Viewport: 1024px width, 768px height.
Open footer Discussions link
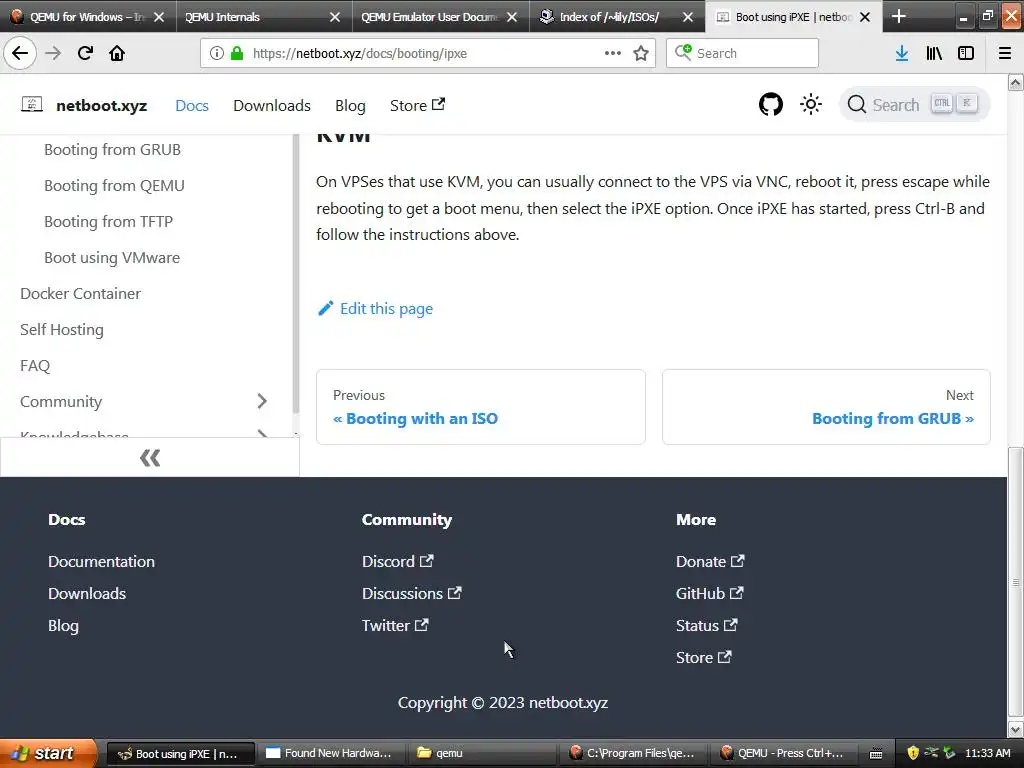point(411,593)
